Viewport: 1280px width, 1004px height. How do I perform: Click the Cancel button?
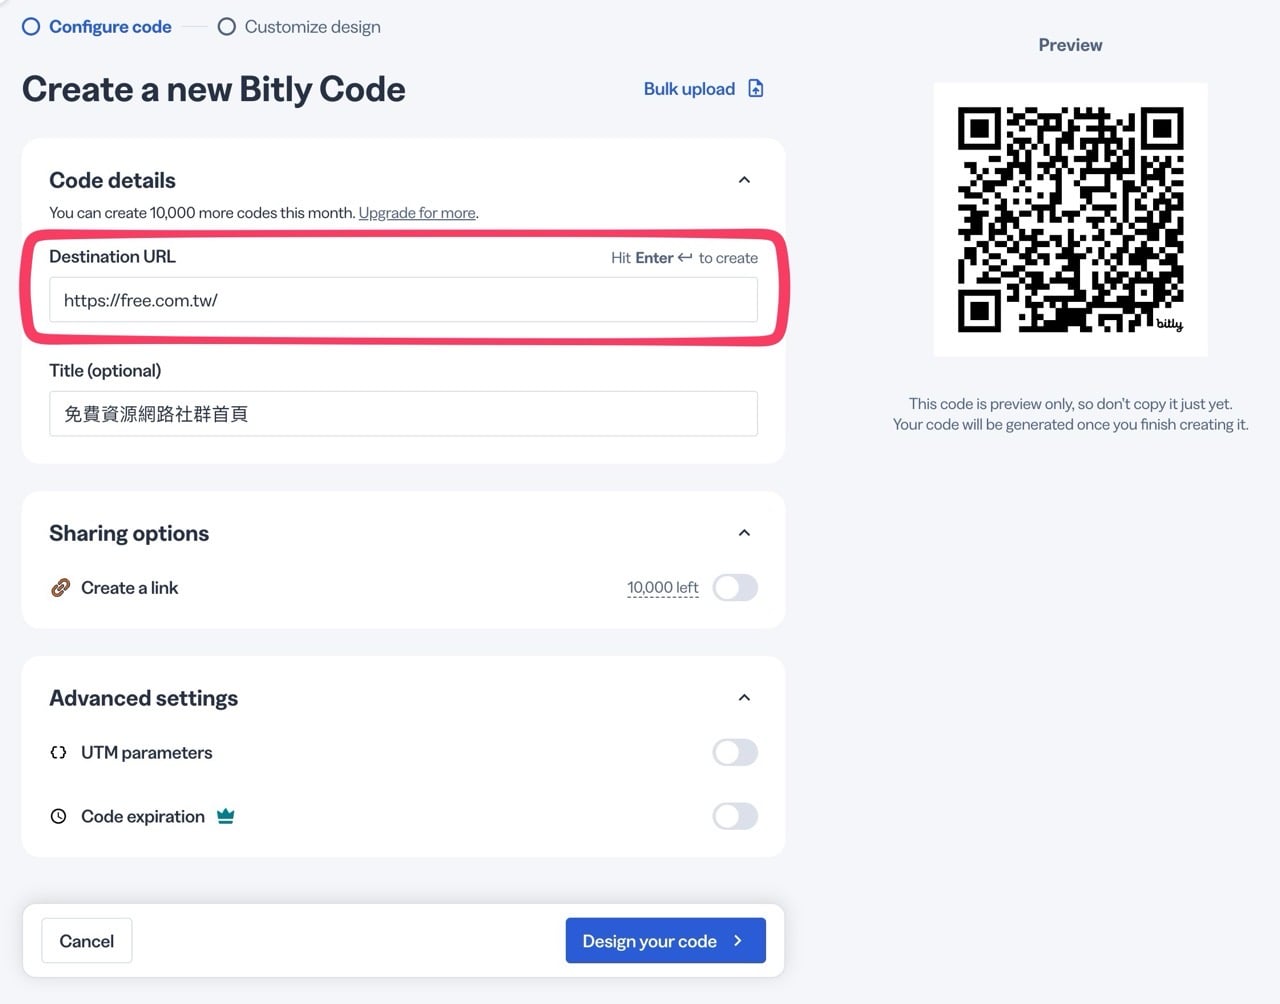86,940
